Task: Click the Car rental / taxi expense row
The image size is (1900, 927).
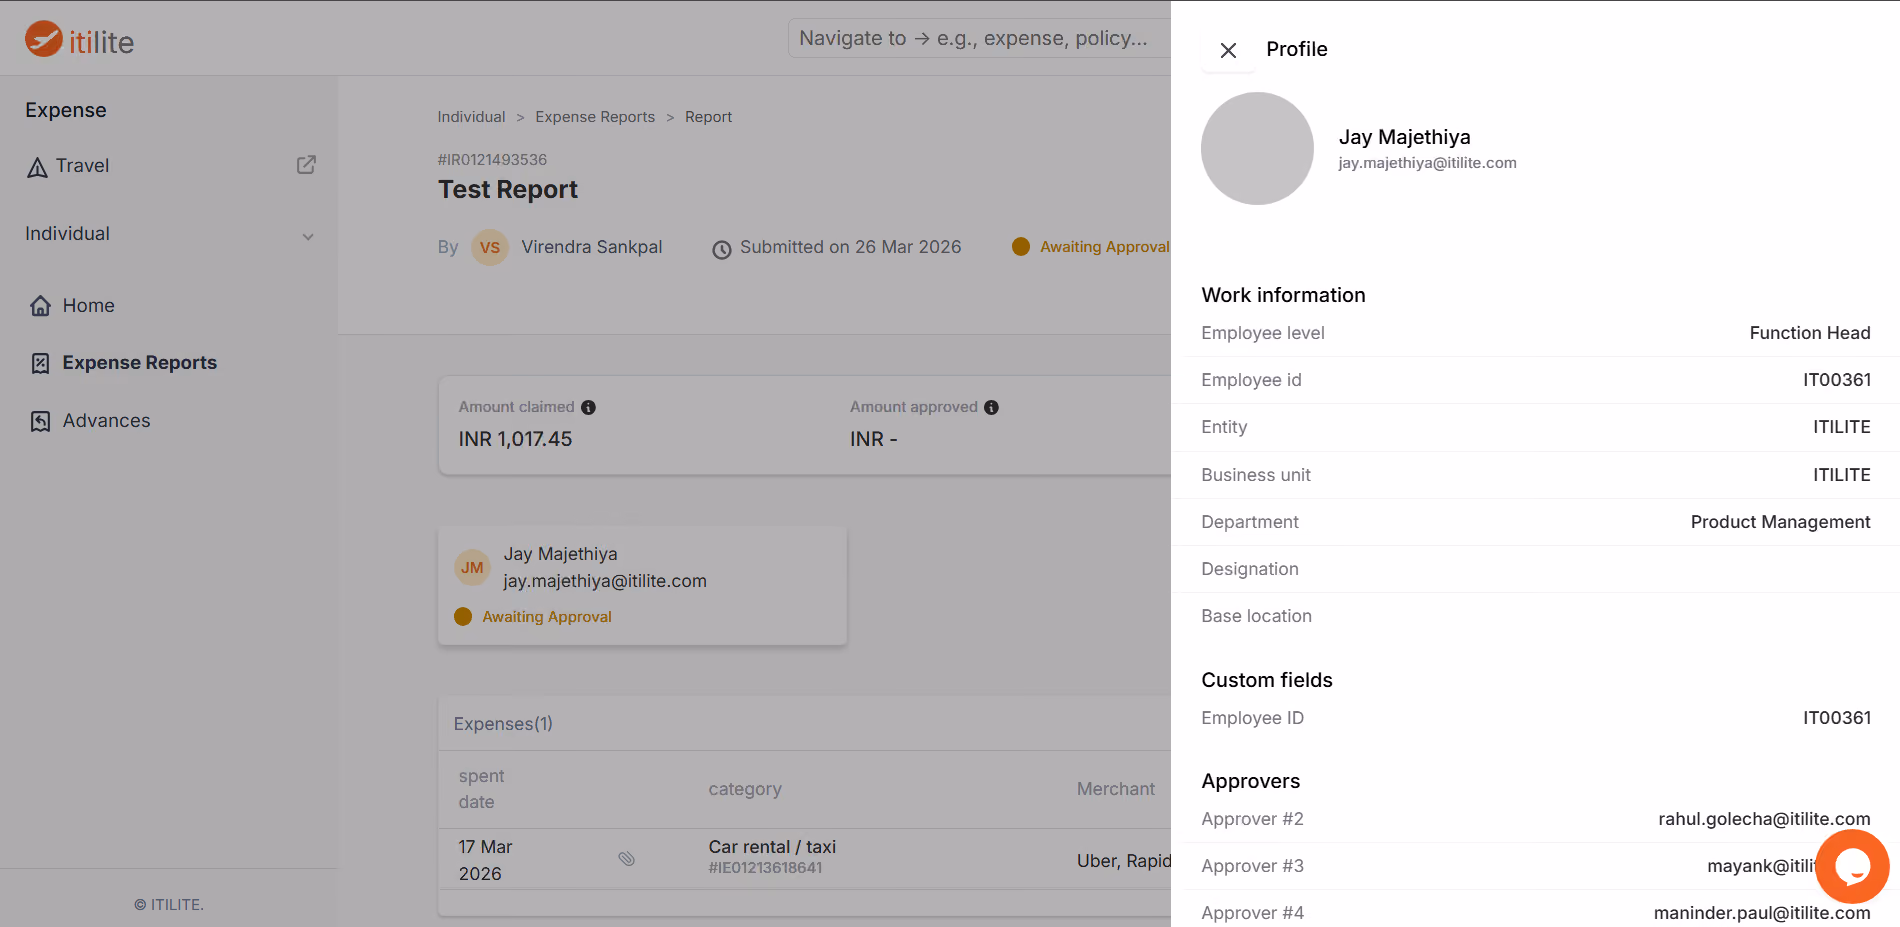Action: pyautogui.click(x=805, y=859)
